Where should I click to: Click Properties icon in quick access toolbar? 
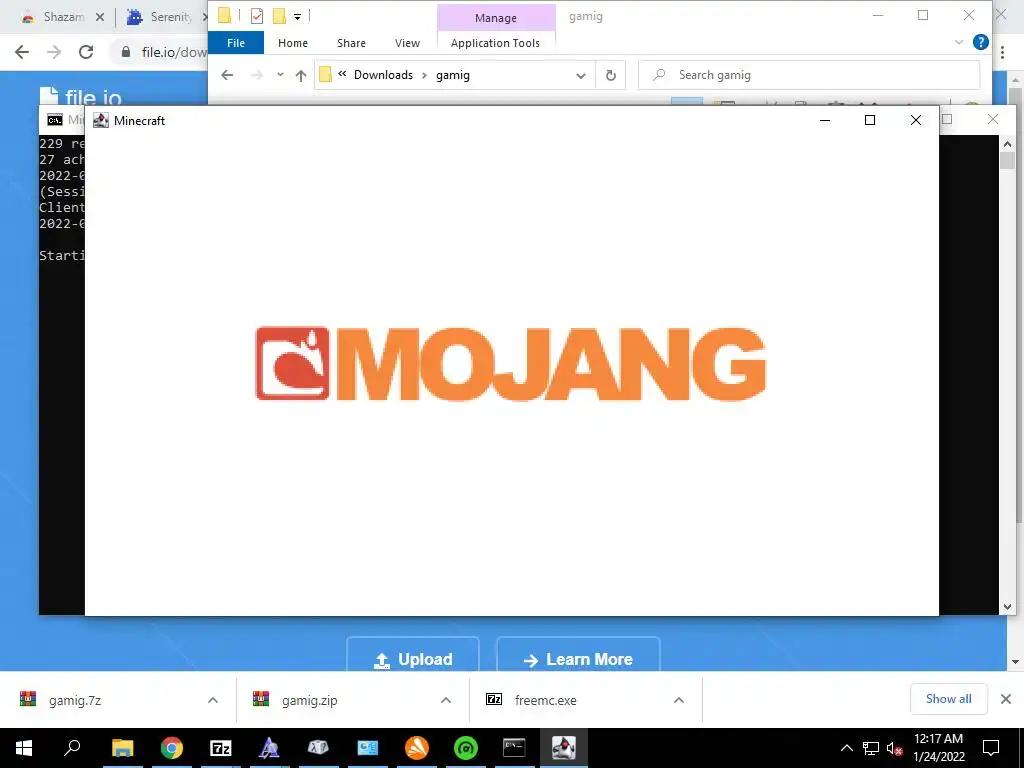coord(257,16)
